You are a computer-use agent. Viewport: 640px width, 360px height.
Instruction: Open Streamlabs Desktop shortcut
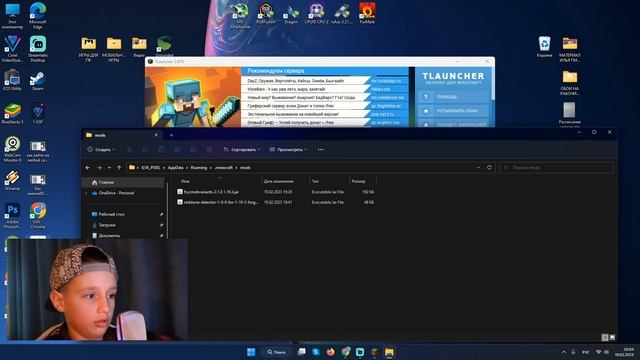(38, 48)
